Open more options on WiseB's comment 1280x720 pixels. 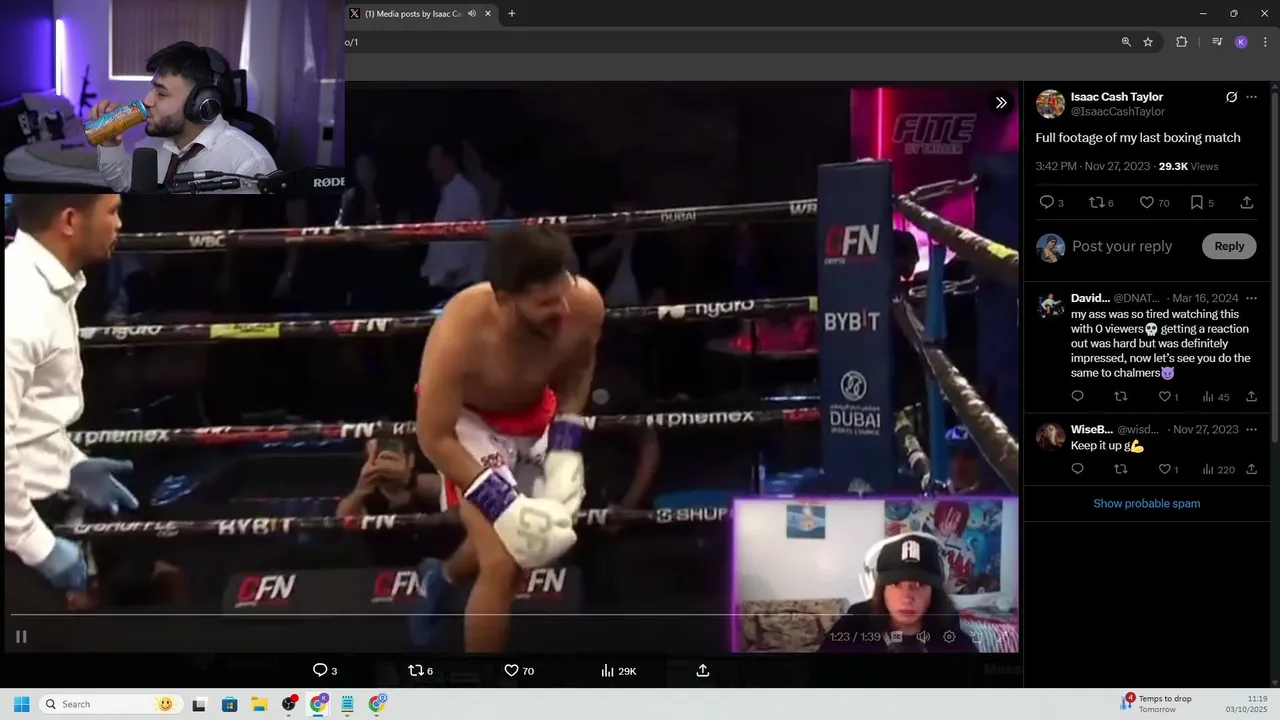[1251, 429]
